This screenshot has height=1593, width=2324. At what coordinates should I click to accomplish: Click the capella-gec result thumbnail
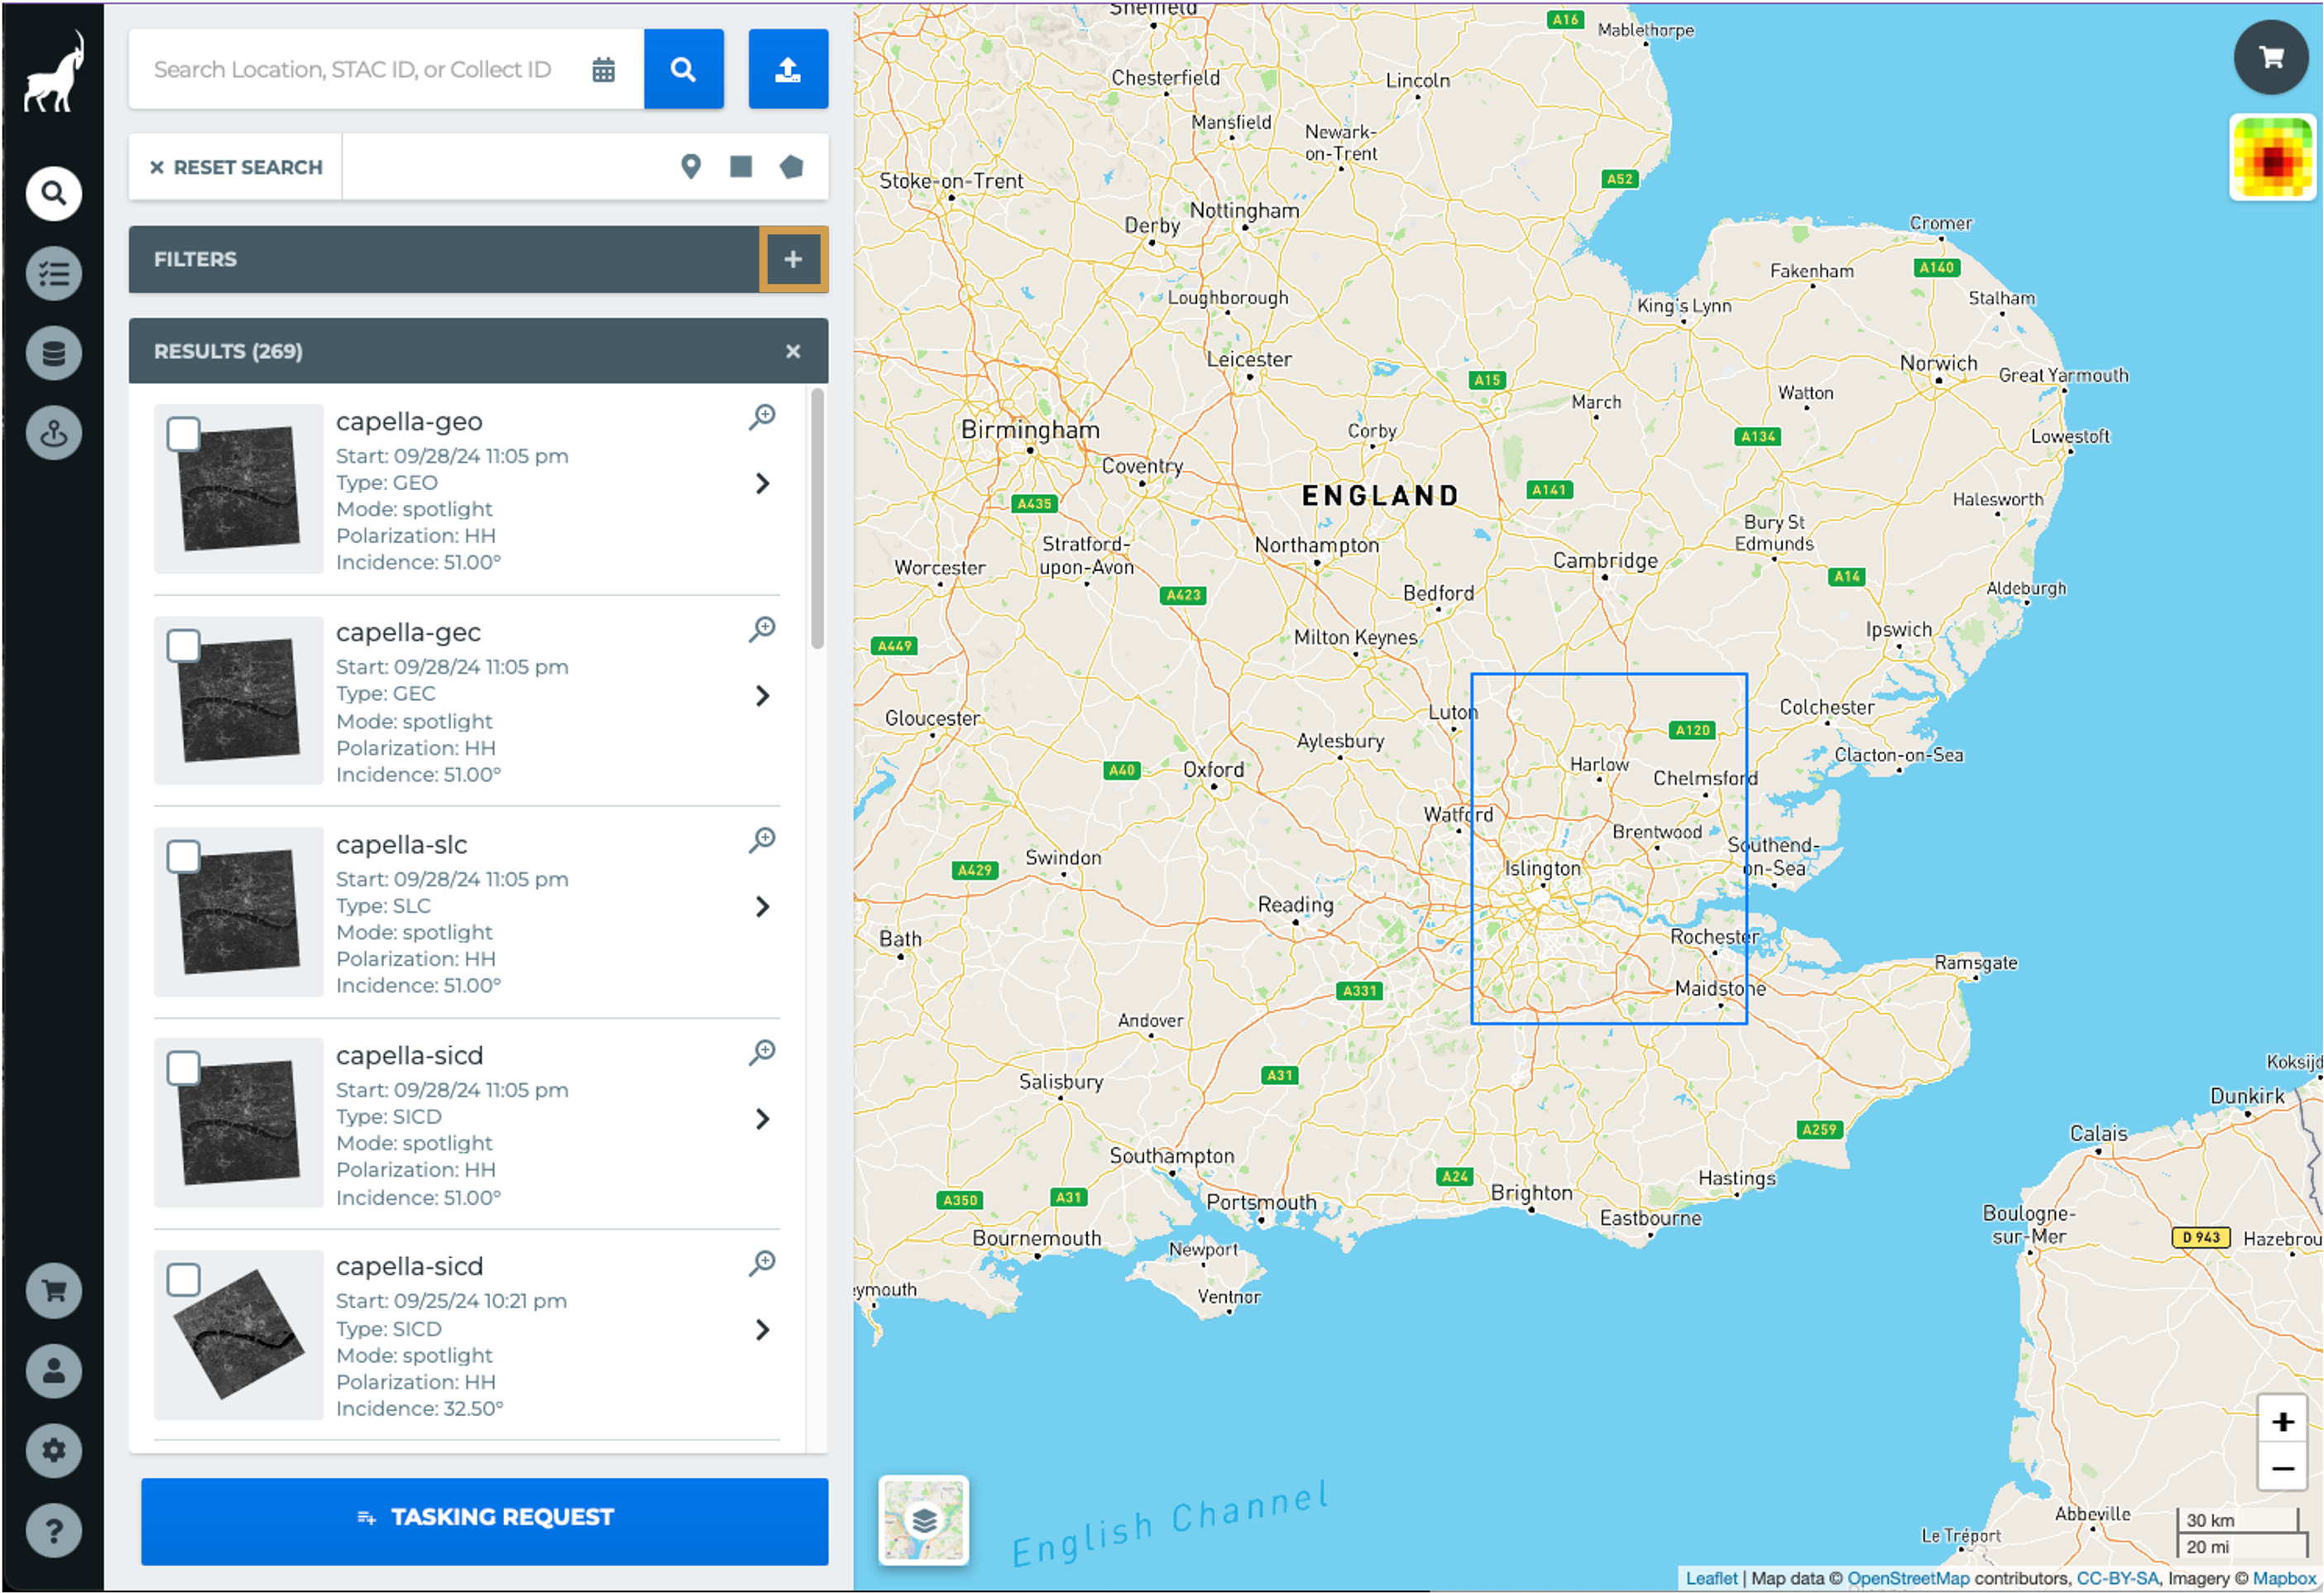[238, 700]
